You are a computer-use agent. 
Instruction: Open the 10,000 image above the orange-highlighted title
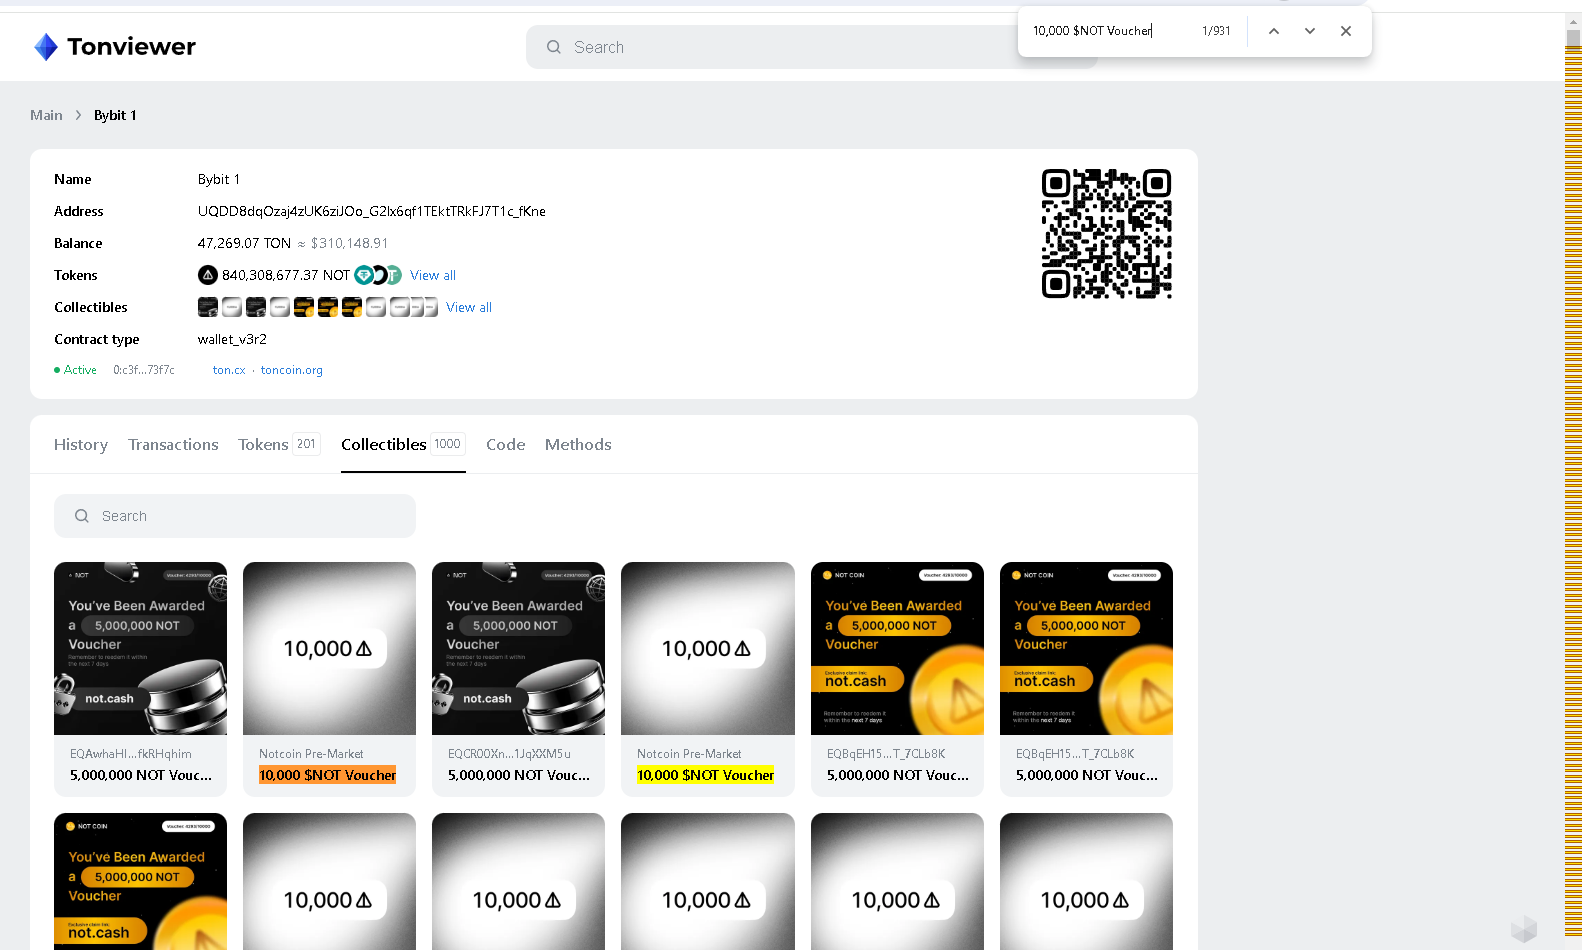point(329,648)
